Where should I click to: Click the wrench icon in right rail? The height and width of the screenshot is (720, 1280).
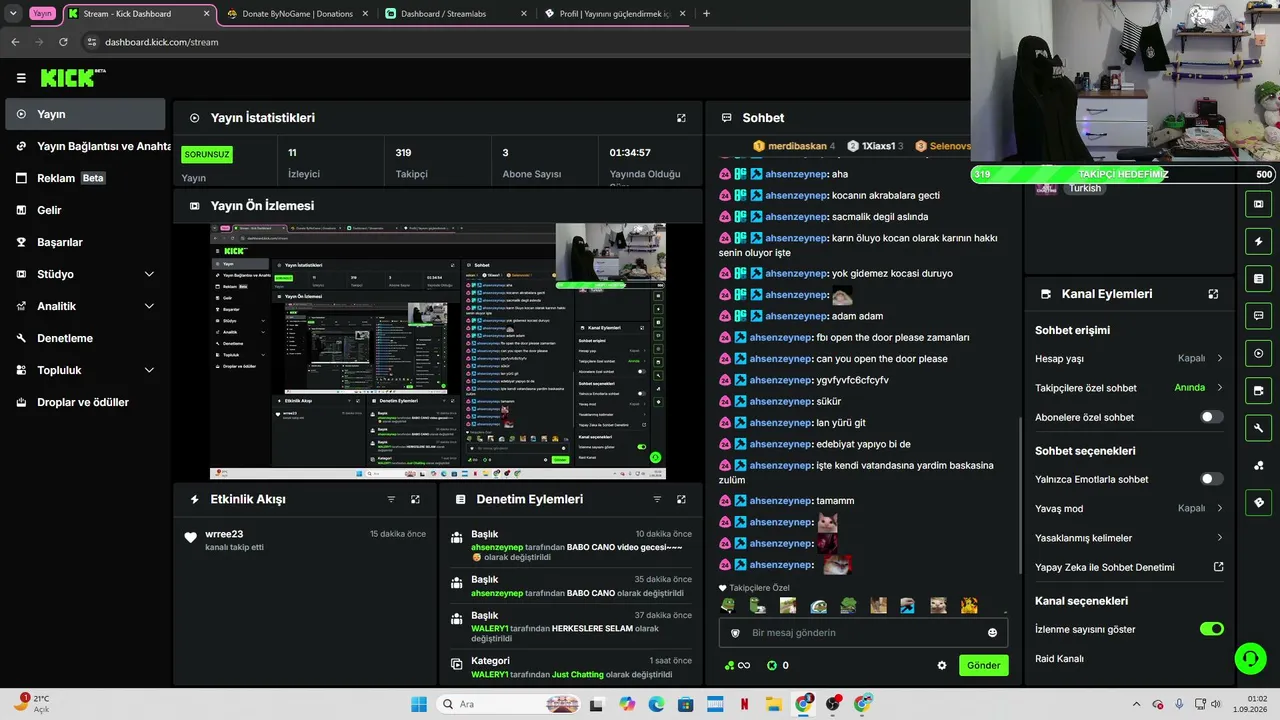1258,428
